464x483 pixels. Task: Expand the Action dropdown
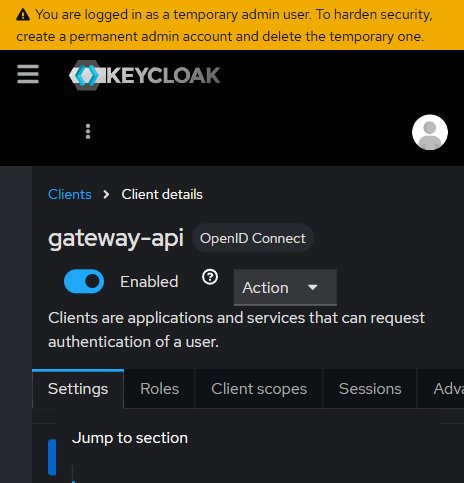[x=285, y=287]
